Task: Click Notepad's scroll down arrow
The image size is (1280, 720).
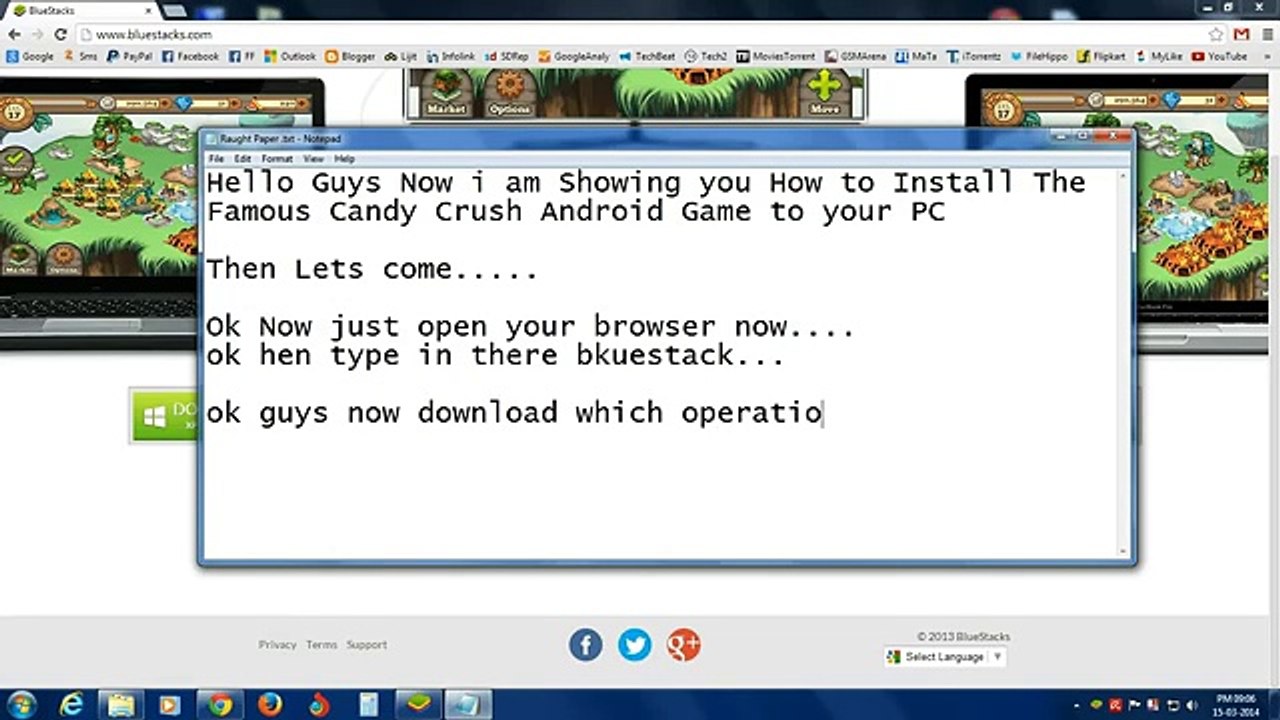Action: [x=1123, y=551]
